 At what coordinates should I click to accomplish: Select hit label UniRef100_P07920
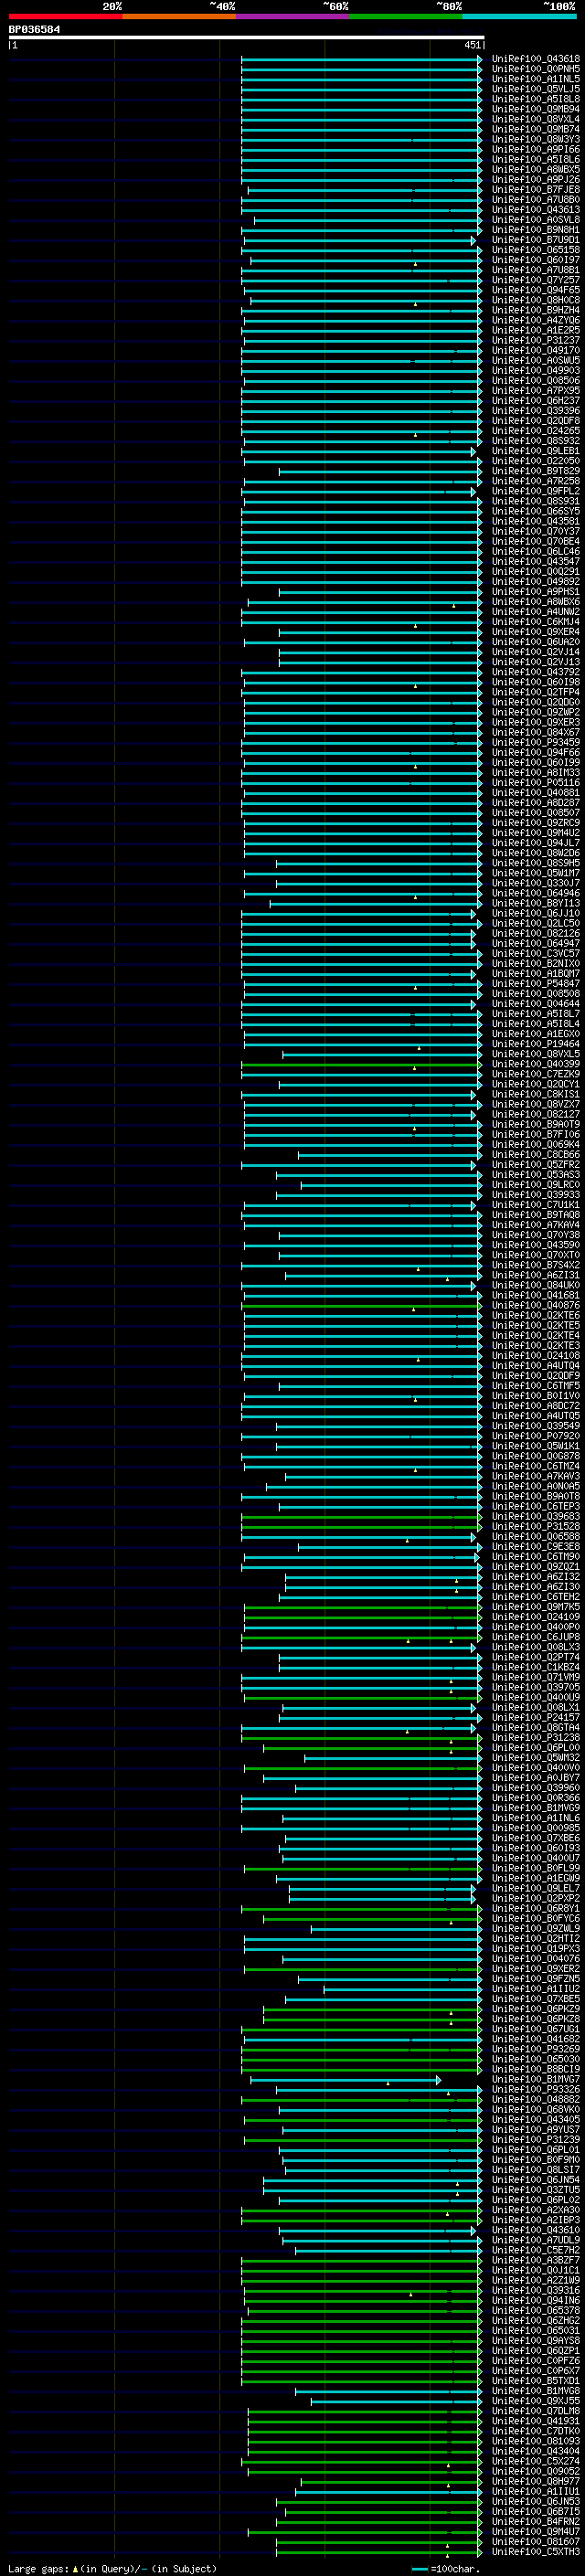click(536, 1436)
